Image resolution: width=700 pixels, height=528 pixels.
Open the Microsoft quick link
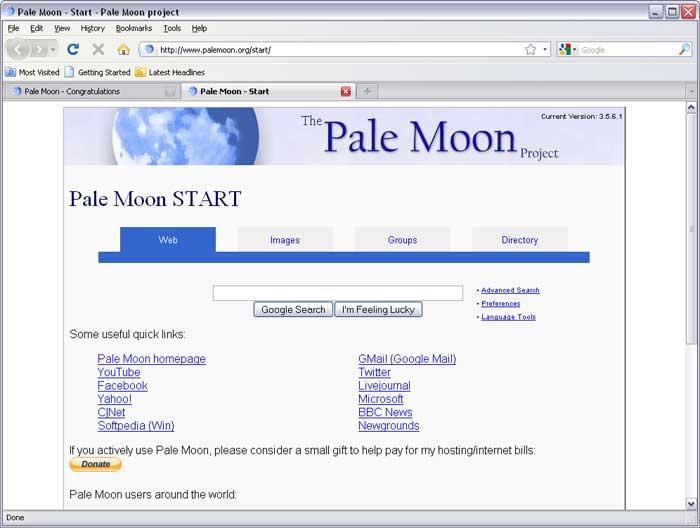point(381,399)
